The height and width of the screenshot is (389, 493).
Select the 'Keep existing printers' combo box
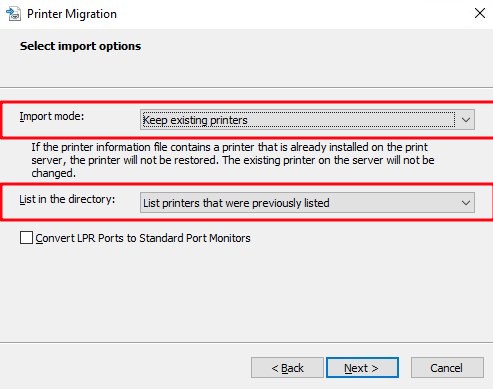tap(307, 119)
